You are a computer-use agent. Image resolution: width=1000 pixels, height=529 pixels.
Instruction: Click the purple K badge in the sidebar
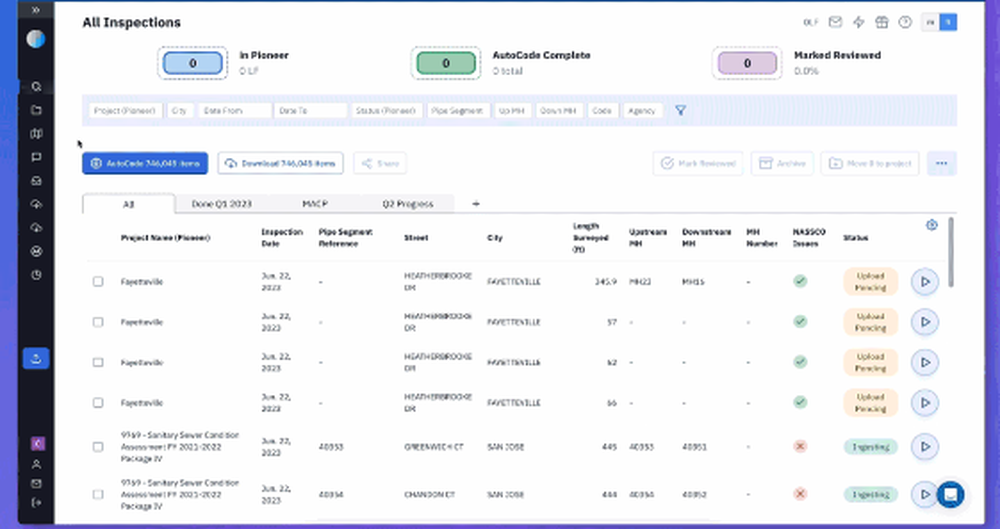[38, 443]
